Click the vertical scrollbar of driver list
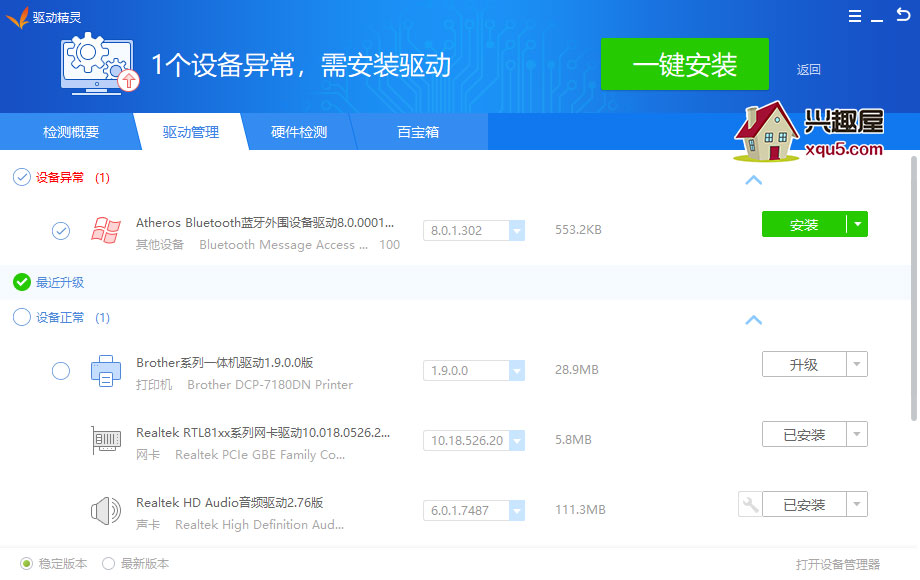 [914, 289]
